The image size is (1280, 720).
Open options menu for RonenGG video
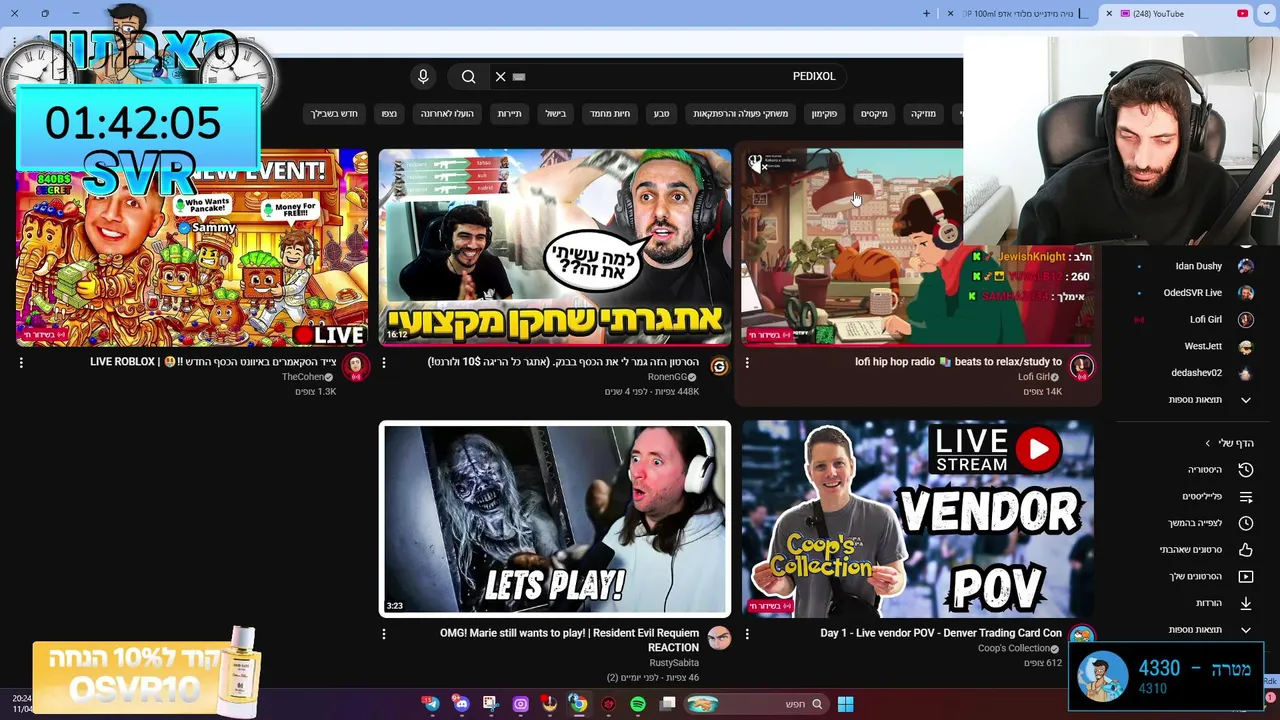point(384,363)
